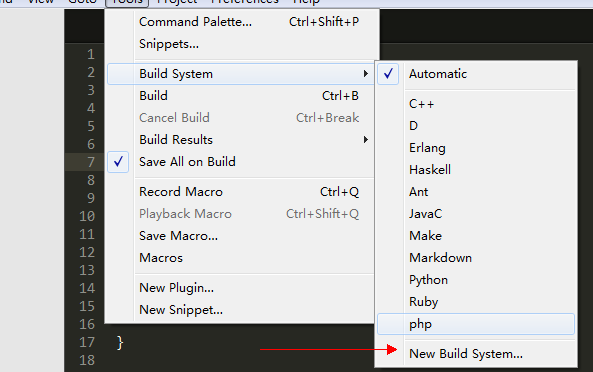Select Ant build system
The width and height of the screenshot is (593, 372).
[x=476, y=192]
